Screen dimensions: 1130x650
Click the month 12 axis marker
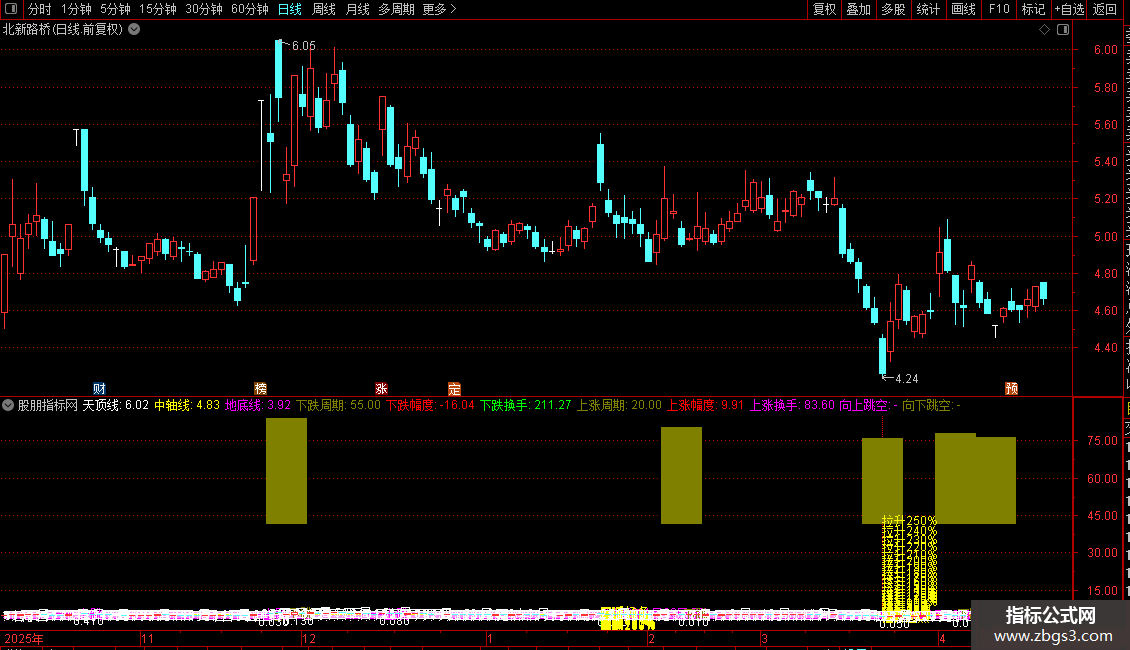pyautogui.click(x=308, y=638)
